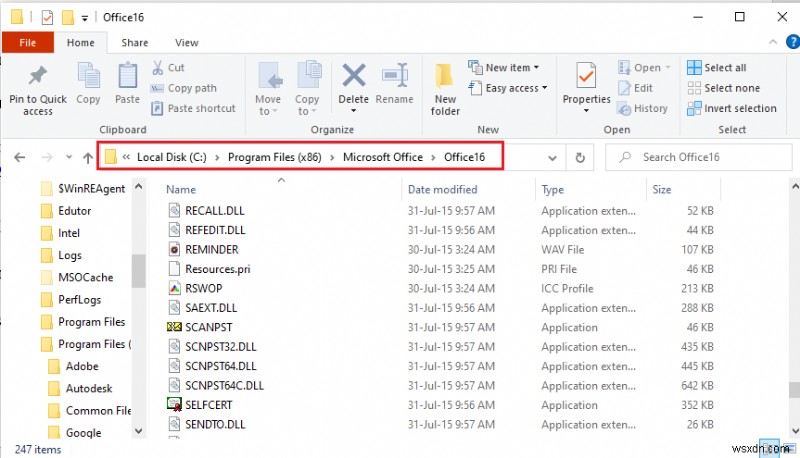800x458 pixels.
Task: Expand the Properties dropdown arrow
Action: (x=586, y=111)
